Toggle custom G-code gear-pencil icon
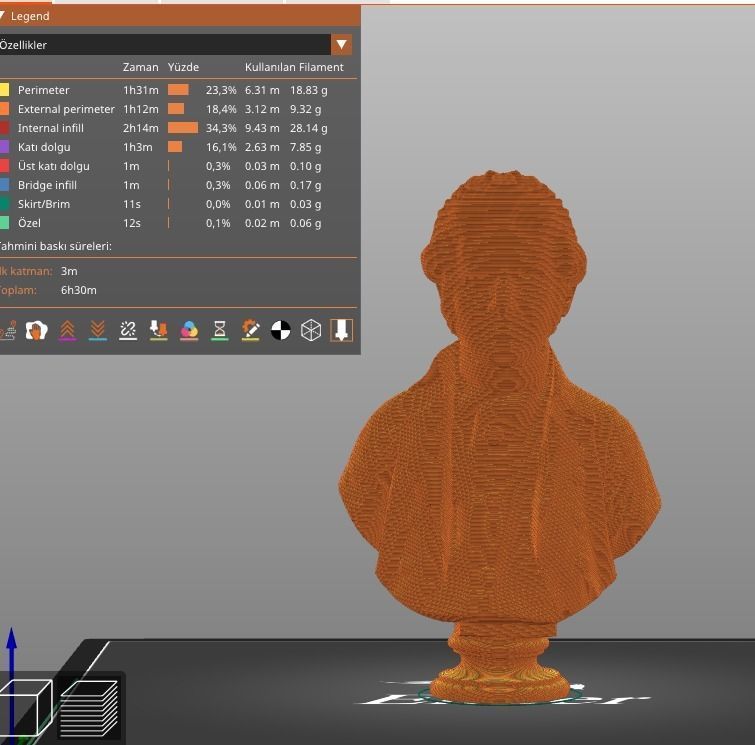This screenshot has height=745, width=755. point(250,330)
